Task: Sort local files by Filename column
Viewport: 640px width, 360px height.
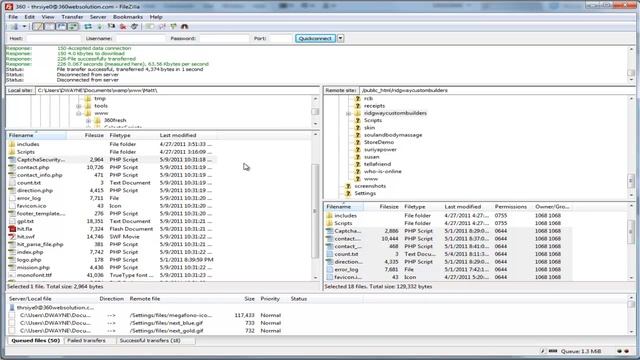Action: pyautogui.click(x=37, y=135)
